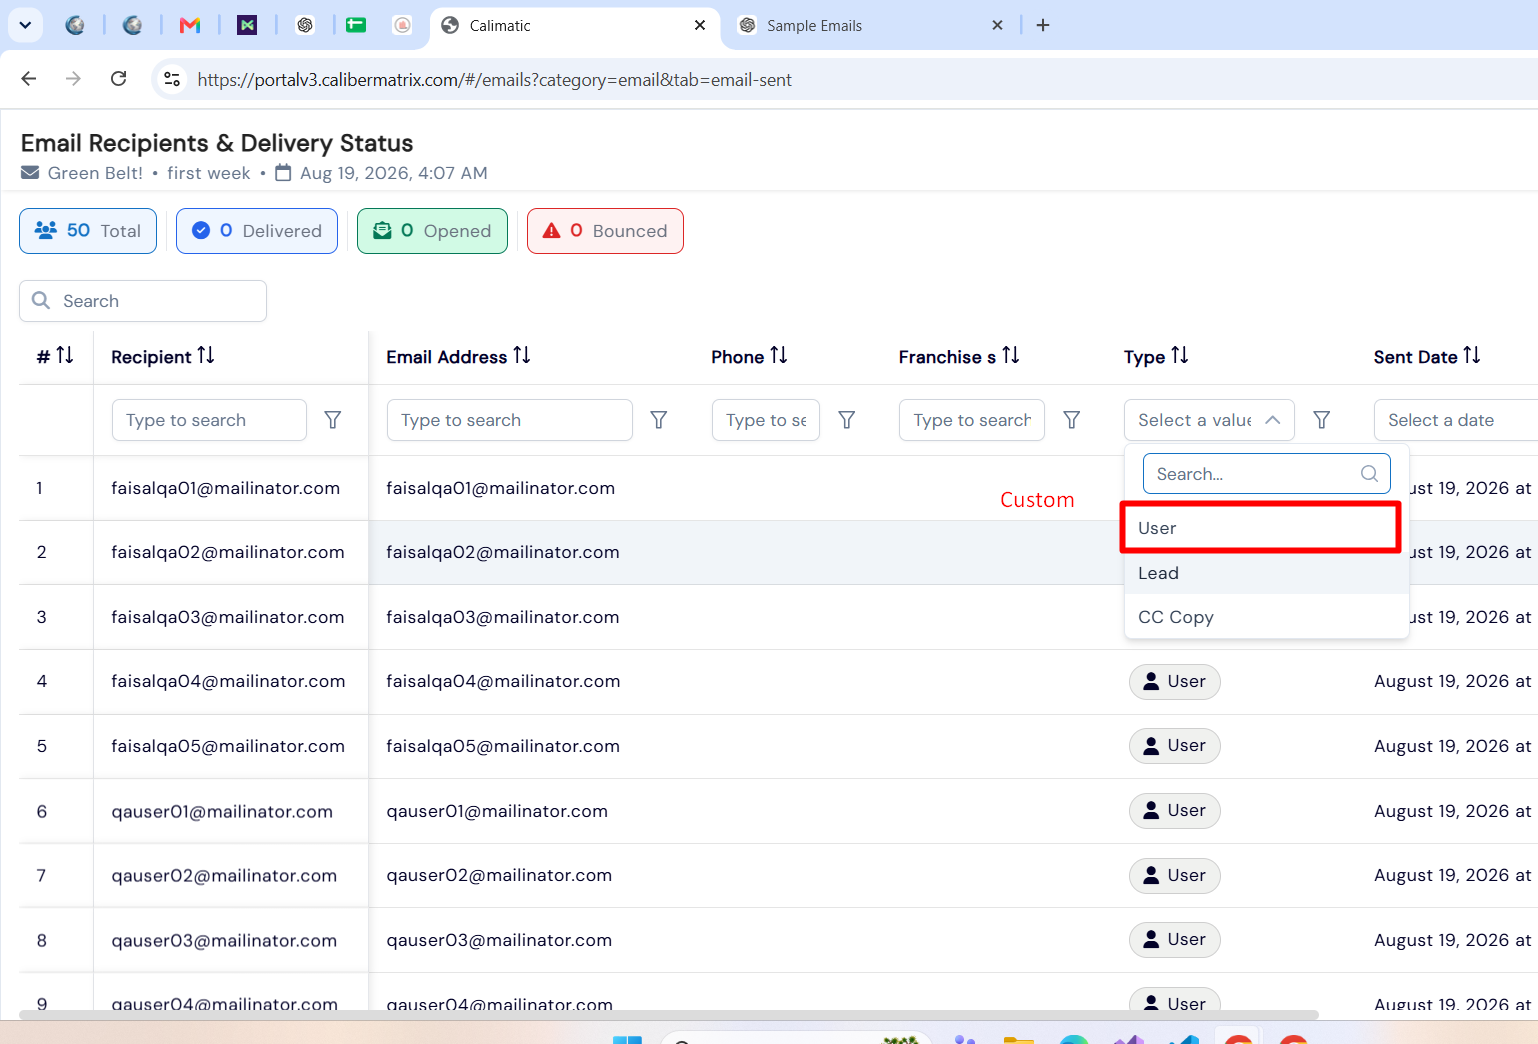This screenshot has width=1538, height=1044.
Task: Focus the Recipient 'Type to search' field
Action: click(209, 420)
